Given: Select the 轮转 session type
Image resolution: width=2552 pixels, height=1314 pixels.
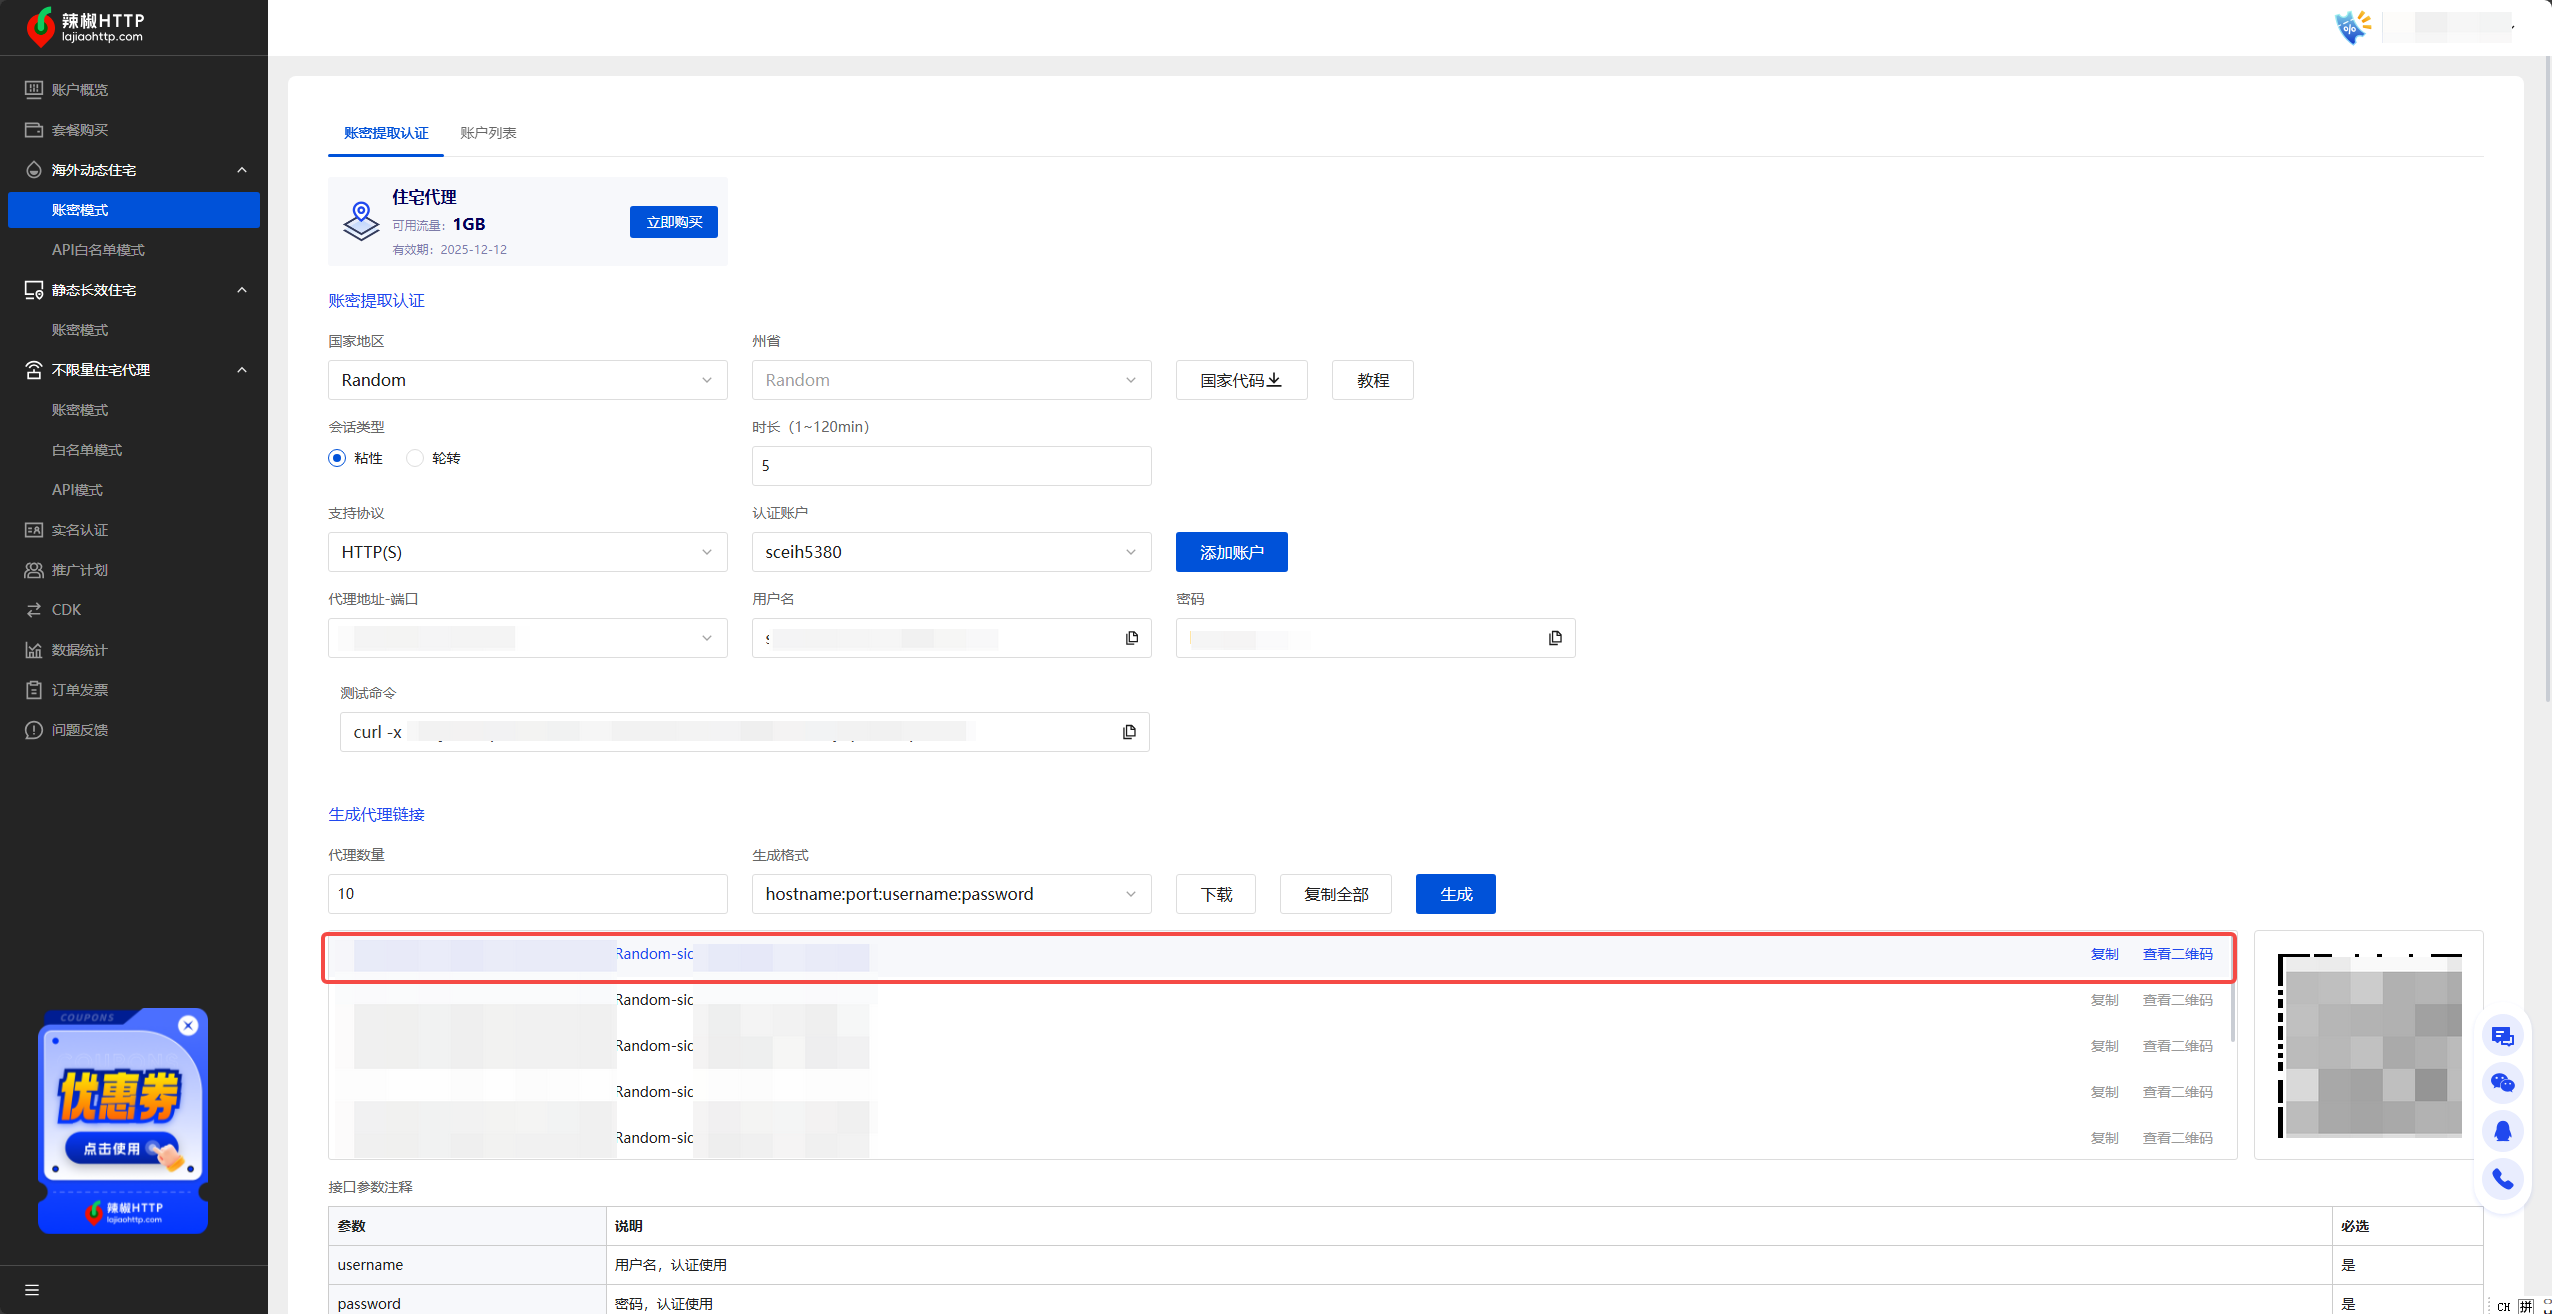Looking at the screenshot, I should pyautogui.click(x=415, y=458).
